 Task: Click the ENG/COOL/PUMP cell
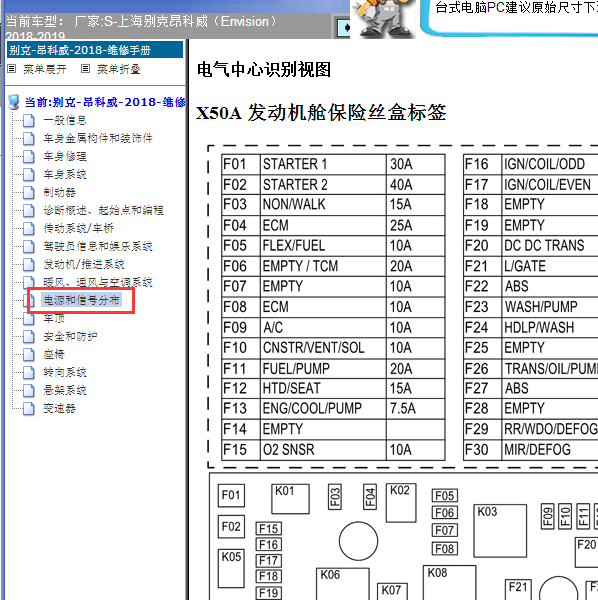(x=323, y=409)
